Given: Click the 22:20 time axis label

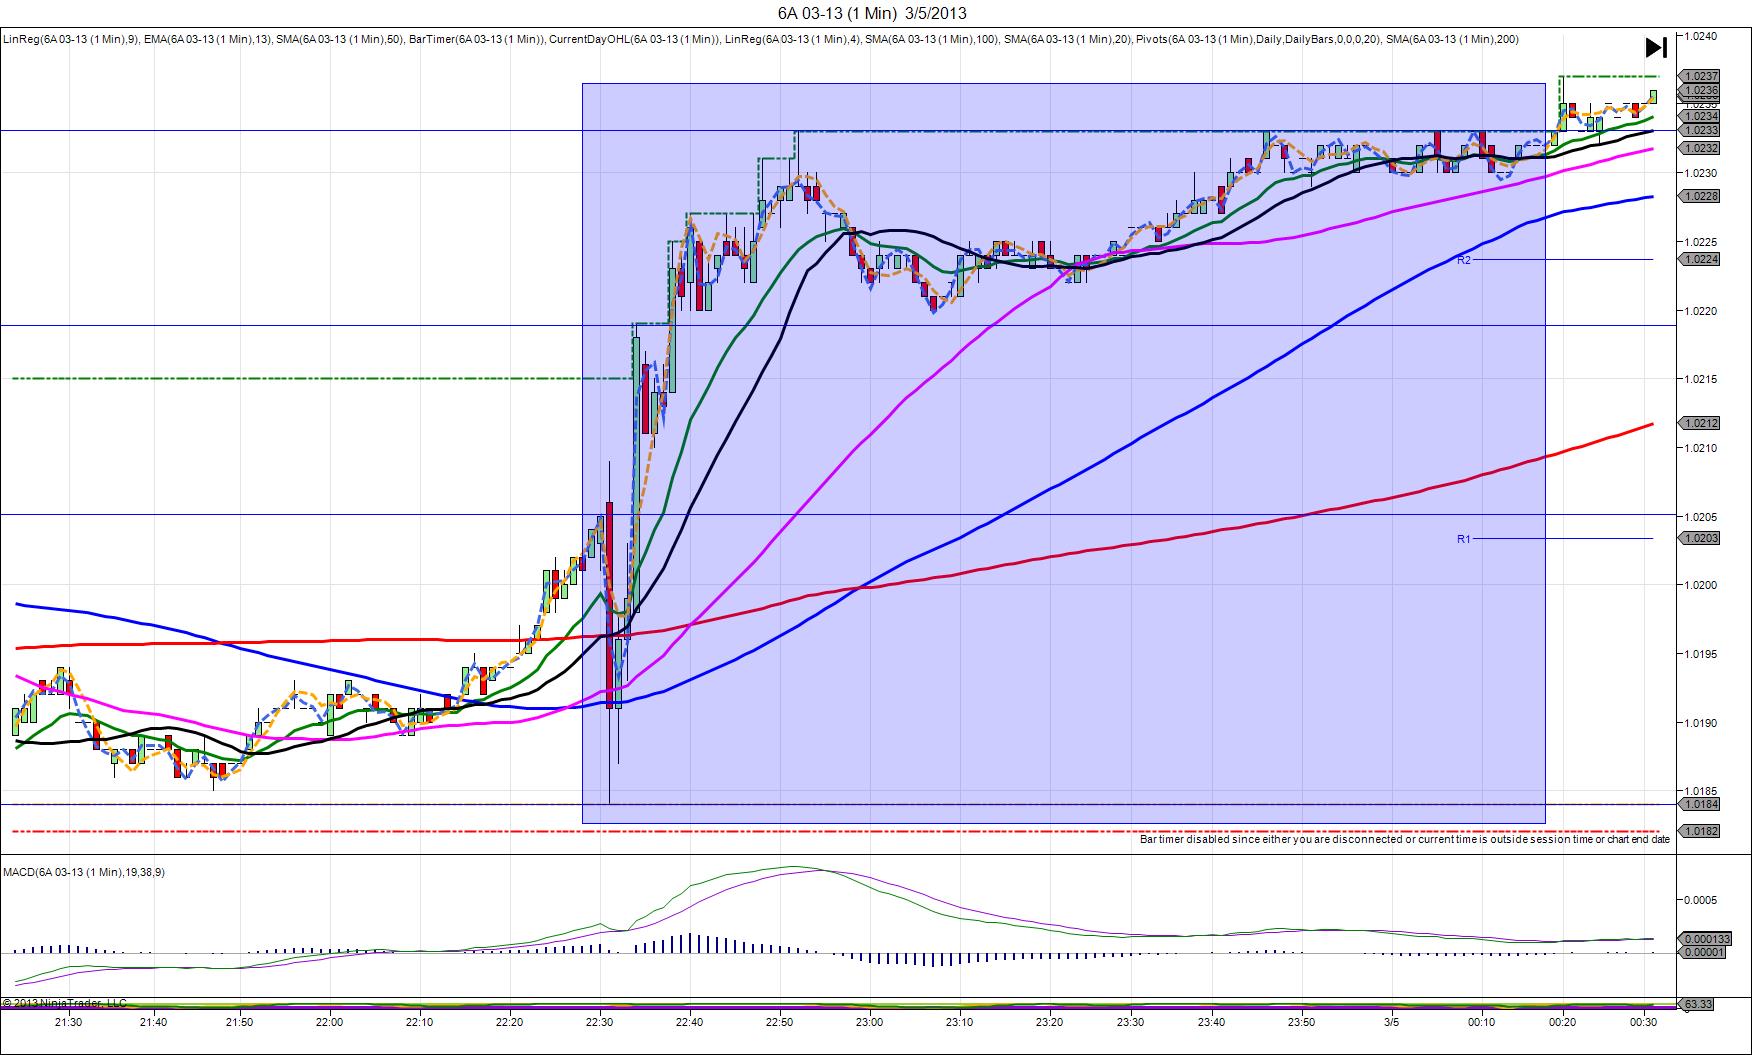Looking at the screenshot, I should click(x=509, y=1022).
